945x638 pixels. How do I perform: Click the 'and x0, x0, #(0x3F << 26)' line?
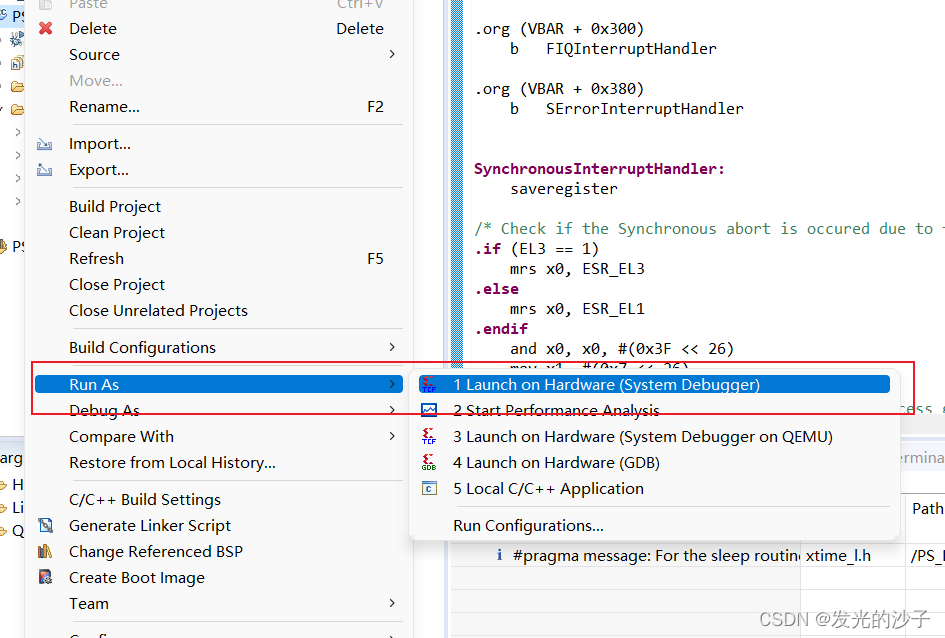tap(621, 349)
